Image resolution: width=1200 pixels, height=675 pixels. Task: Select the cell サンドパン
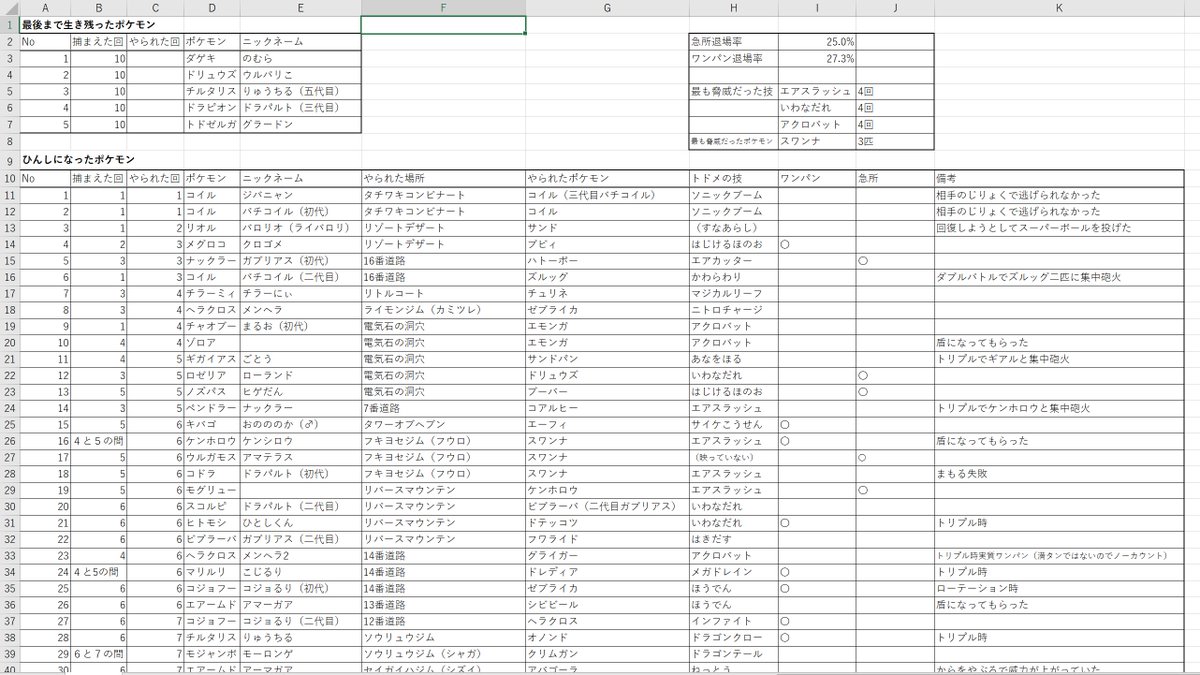(x=607, y=359)
